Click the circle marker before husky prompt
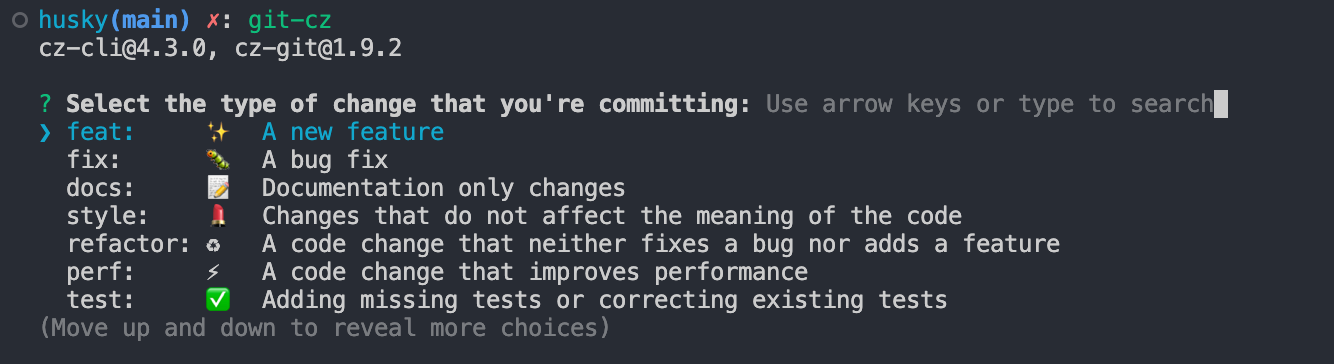The height and width of the screenshot is (364, 1334). [x=19, y=20]
